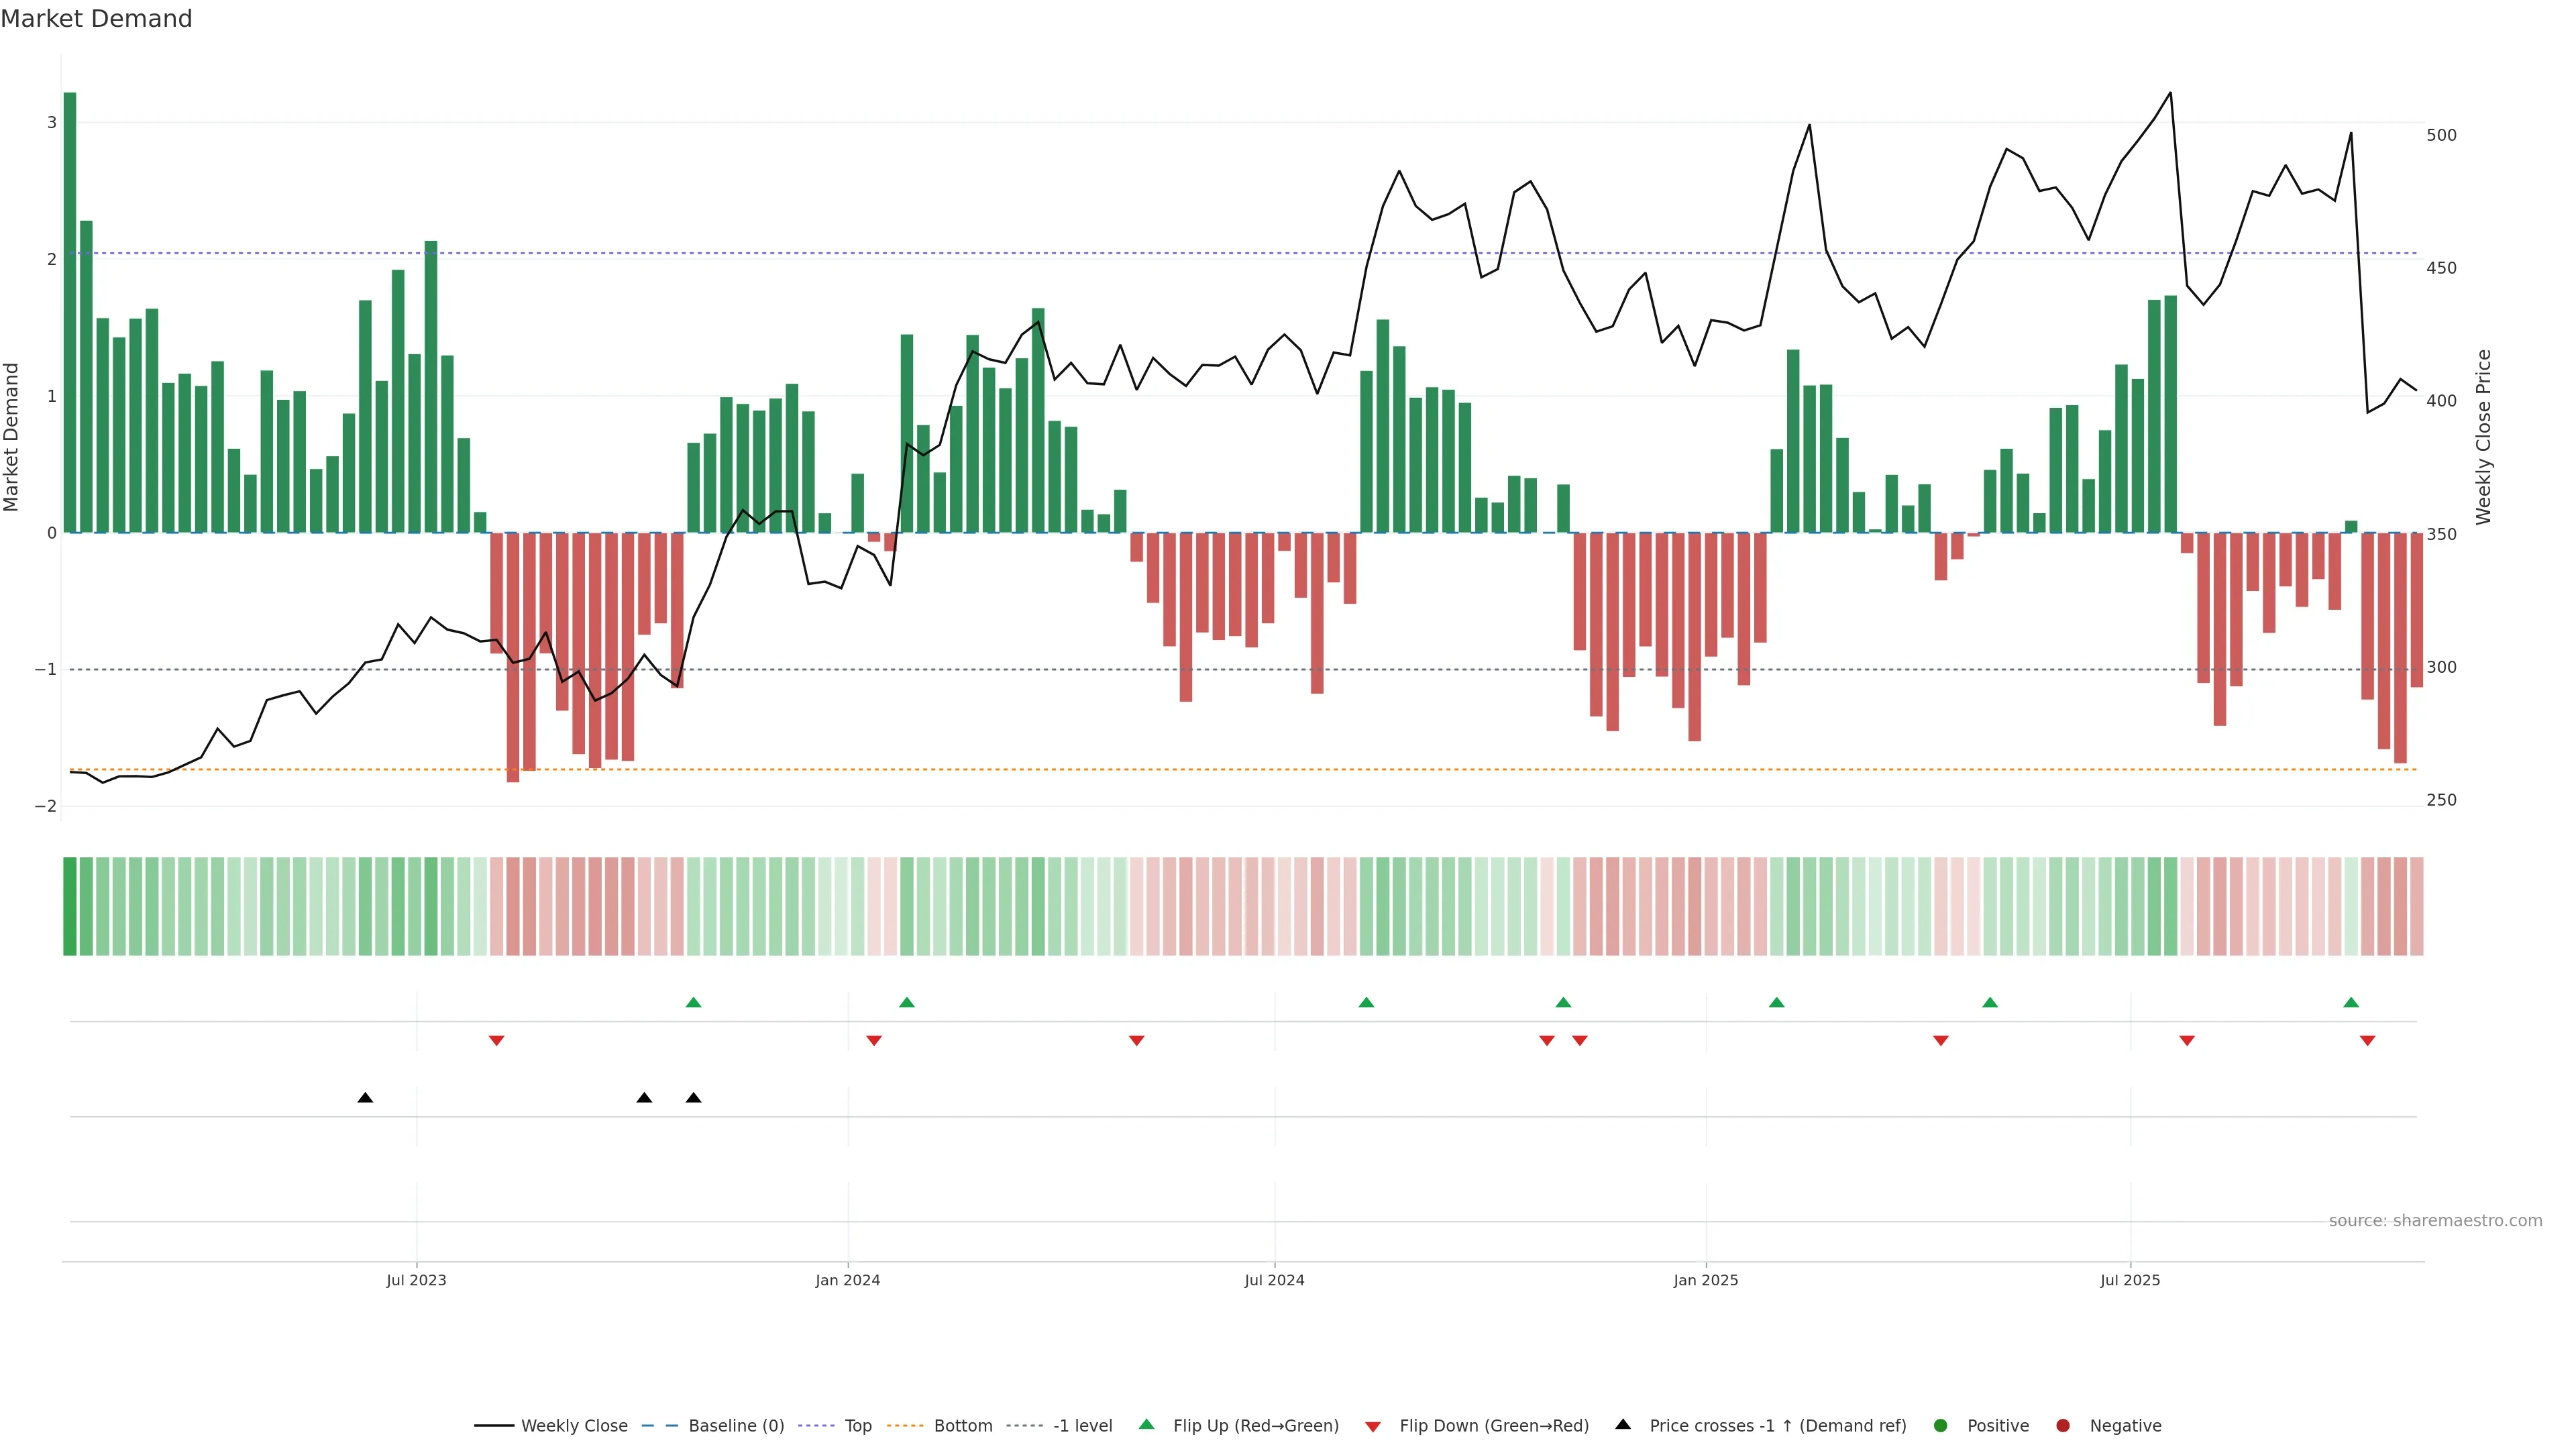Click Bottom legend entry

pos(962,1425)
